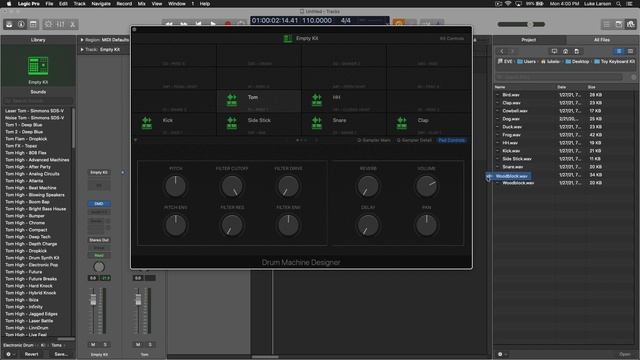Toggle the DMD instrument slot
Image resolution: width=640 pixels, height=360 pixels.
pos(99,204)
